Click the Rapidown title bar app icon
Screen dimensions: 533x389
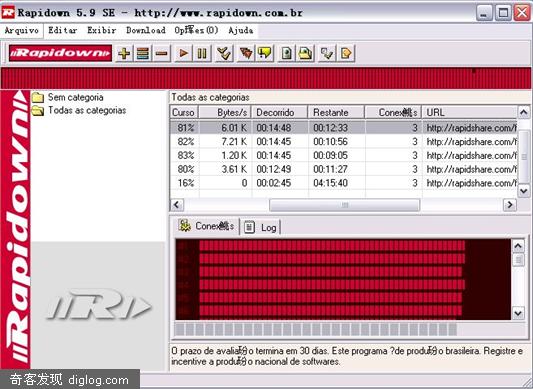(x=8, y=13)
